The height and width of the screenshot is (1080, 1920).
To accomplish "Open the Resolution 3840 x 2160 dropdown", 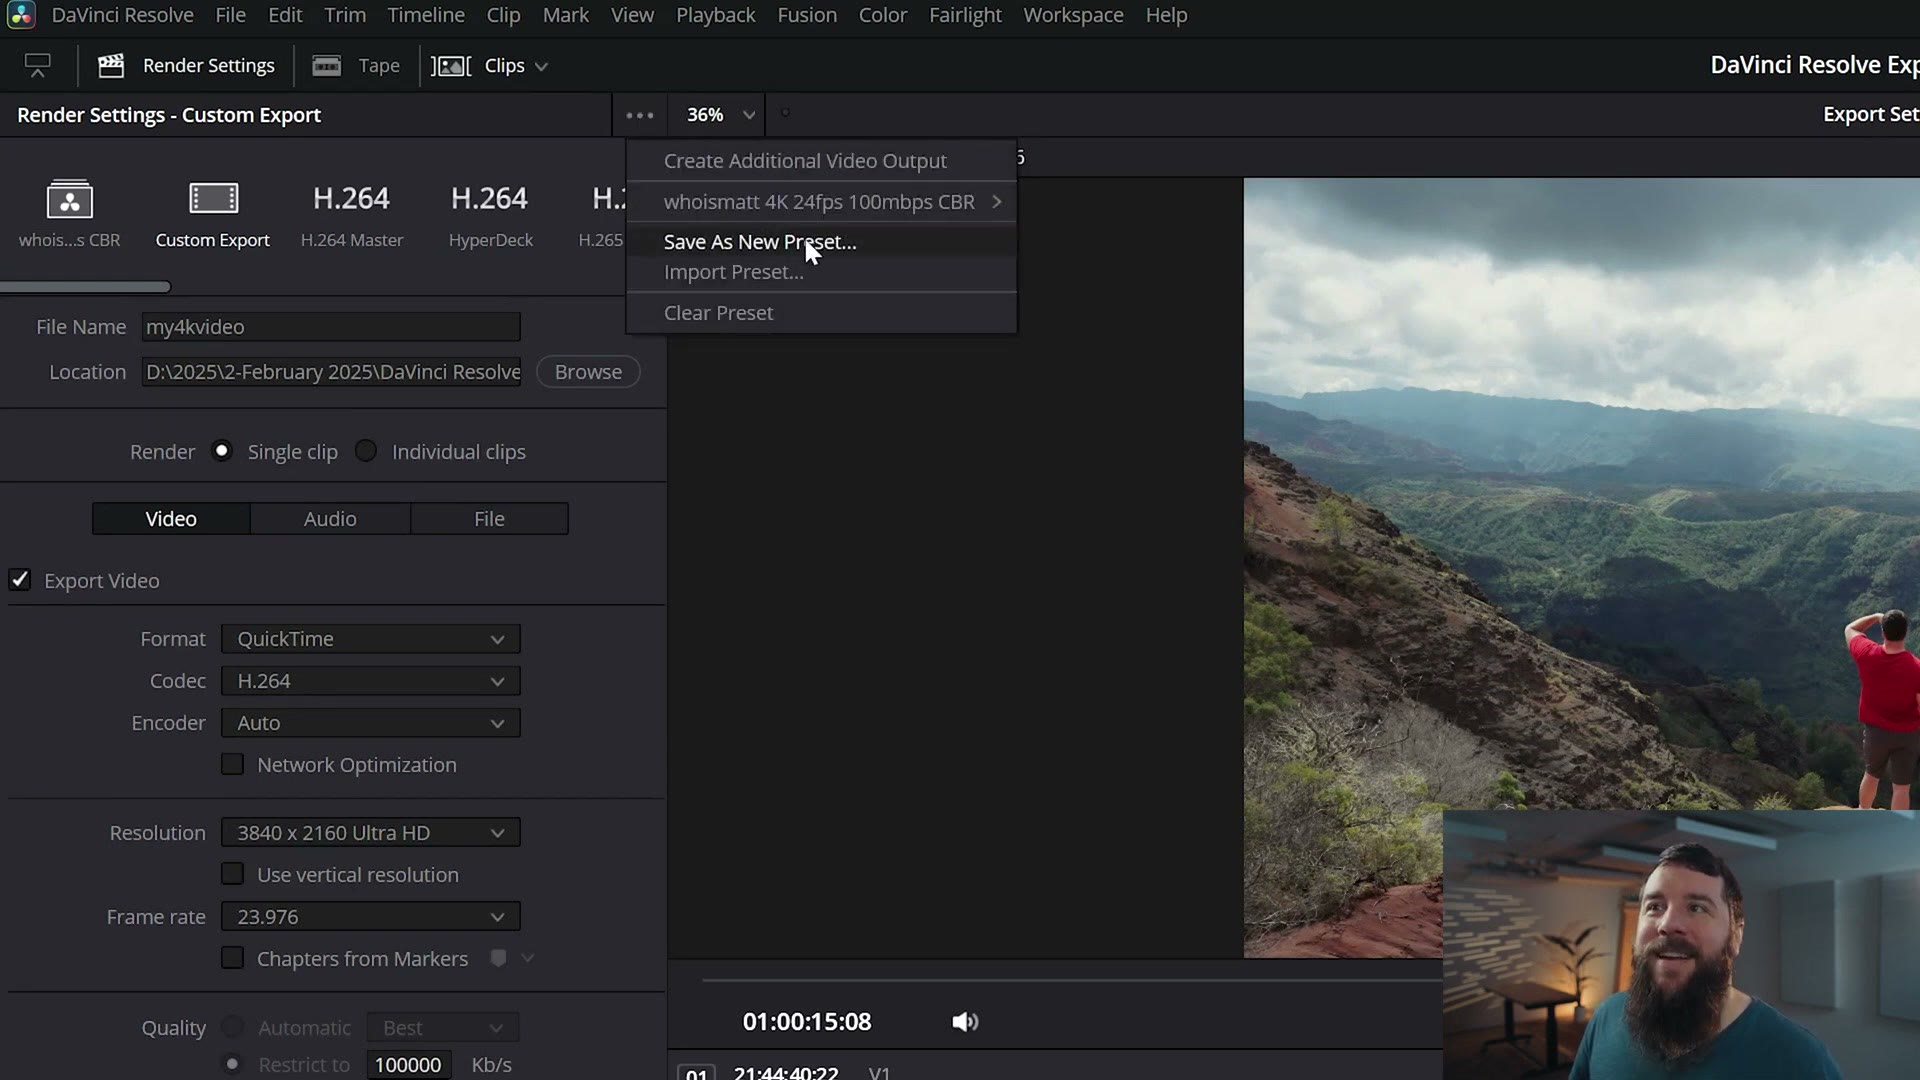I will (x=370, y=833).
